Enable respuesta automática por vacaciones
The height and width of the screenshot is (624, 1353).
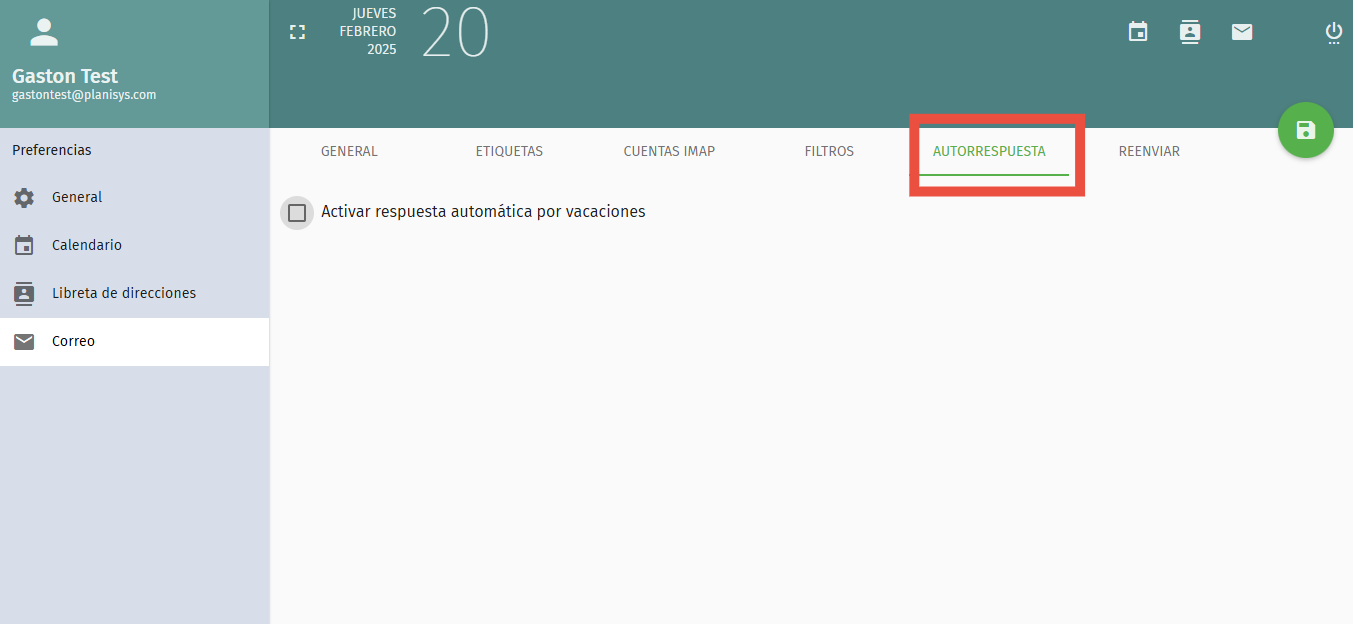(x=296, y=212)
